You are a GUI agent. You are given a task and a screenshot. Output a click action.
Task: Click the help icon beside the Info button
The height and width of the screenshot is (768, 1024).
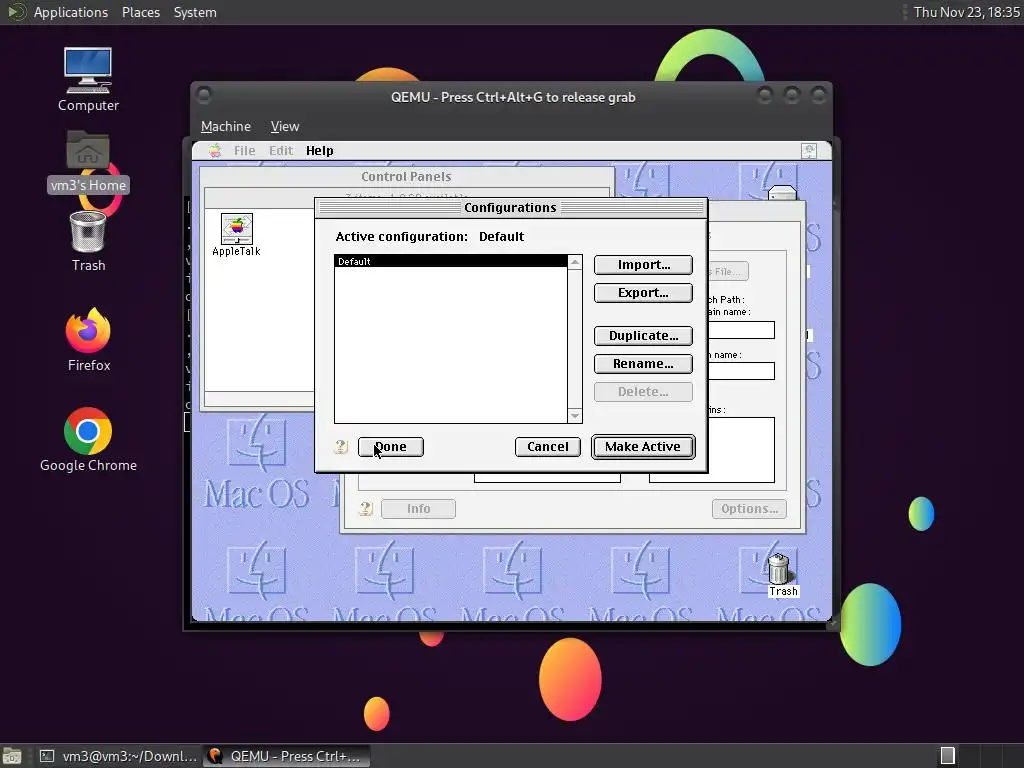click(365, 508)
